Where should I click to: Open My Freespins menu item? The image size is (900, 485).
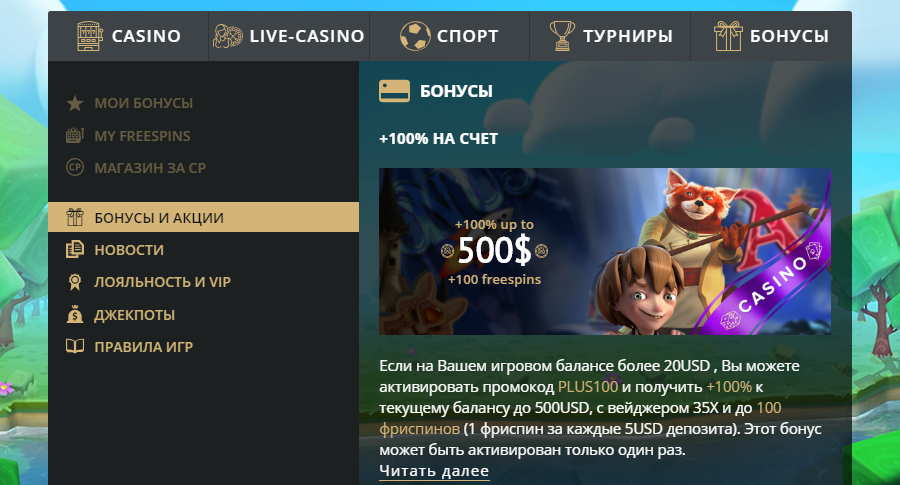pos(142,136)
